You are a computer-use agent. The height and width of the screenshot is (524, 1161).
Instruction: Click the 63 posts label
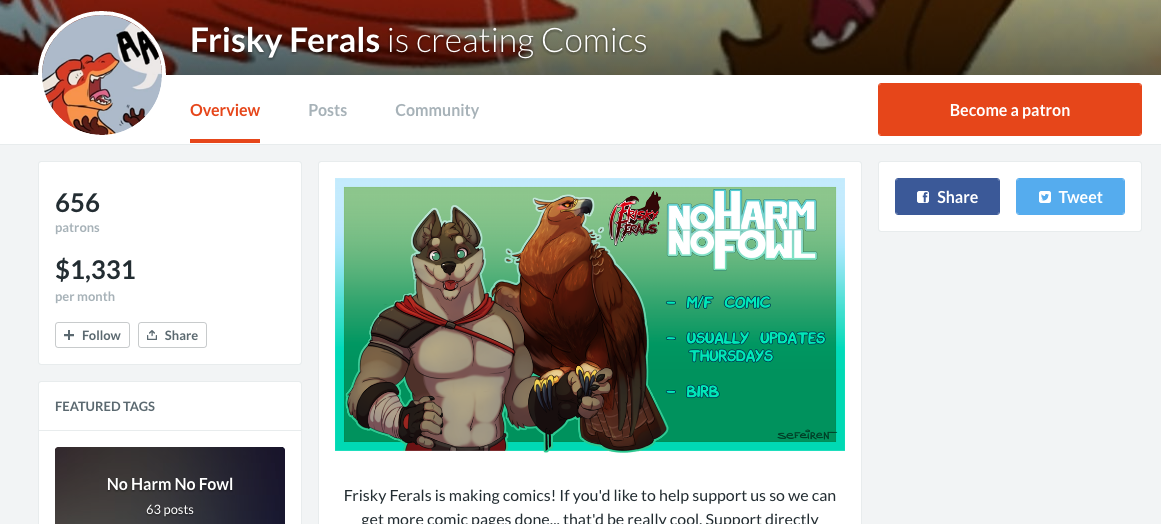pyautogui.click(x=170, y=509)
